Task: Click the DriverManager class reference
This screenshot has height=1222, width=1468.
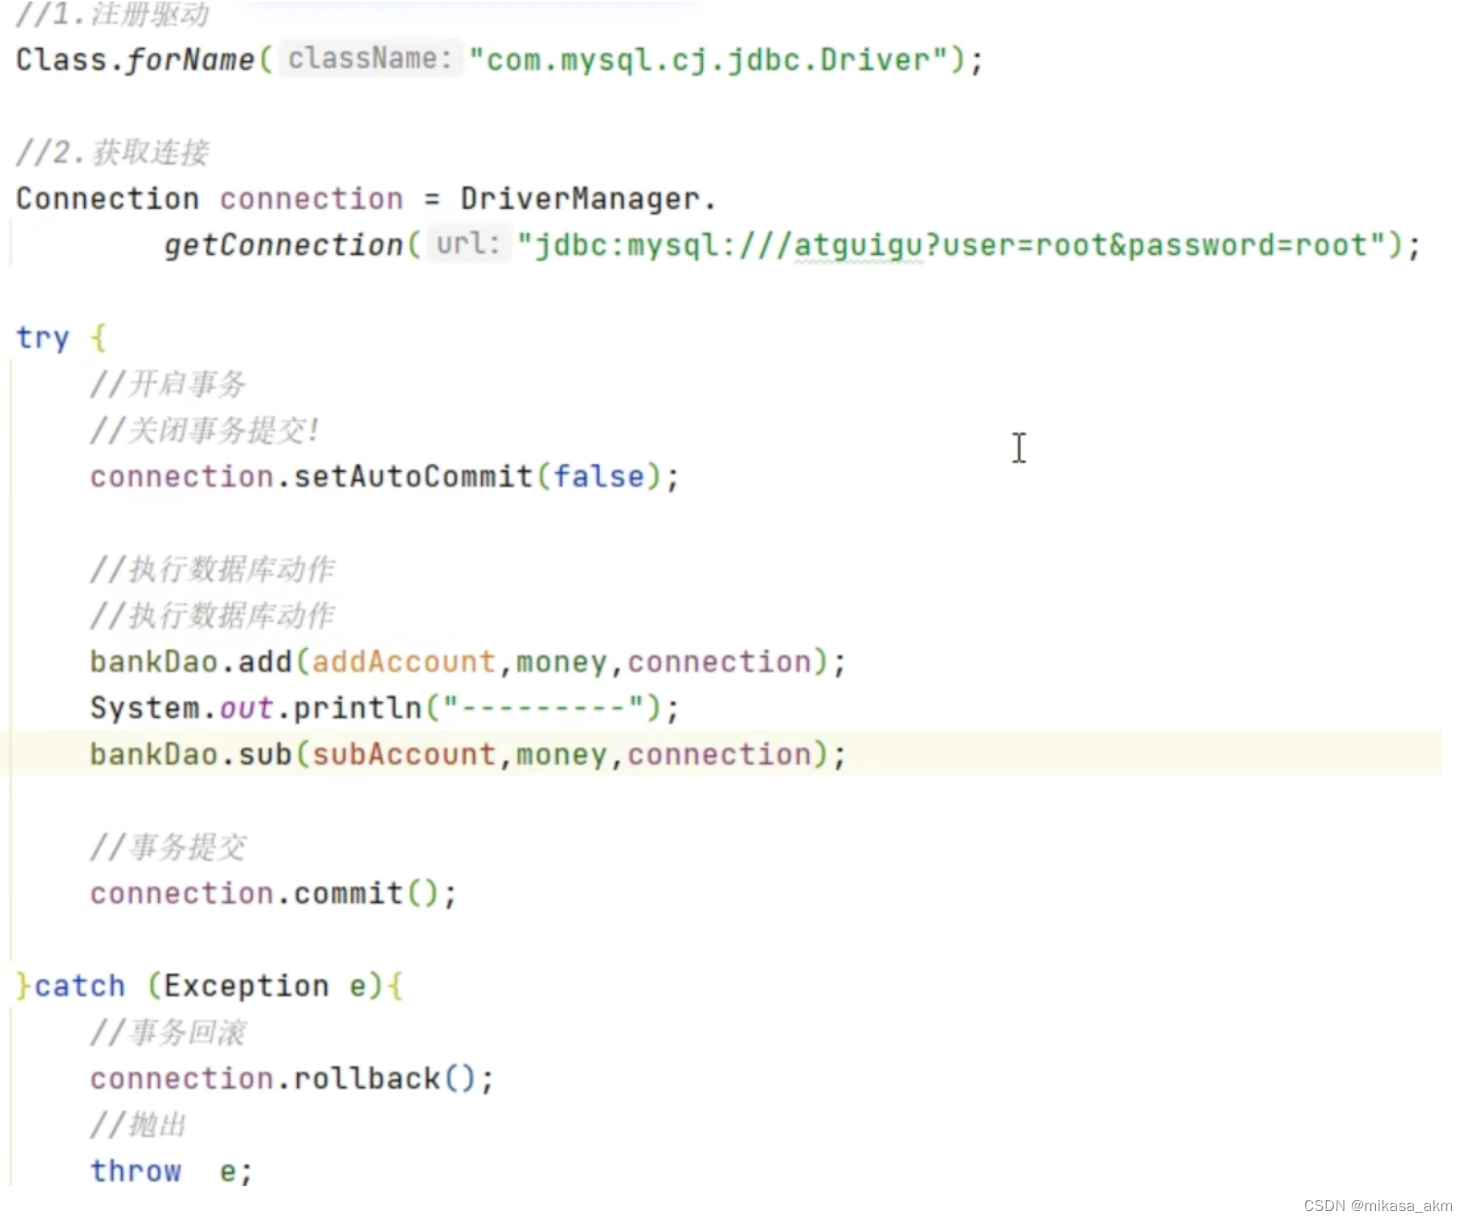Action: (x=580, y=199)
